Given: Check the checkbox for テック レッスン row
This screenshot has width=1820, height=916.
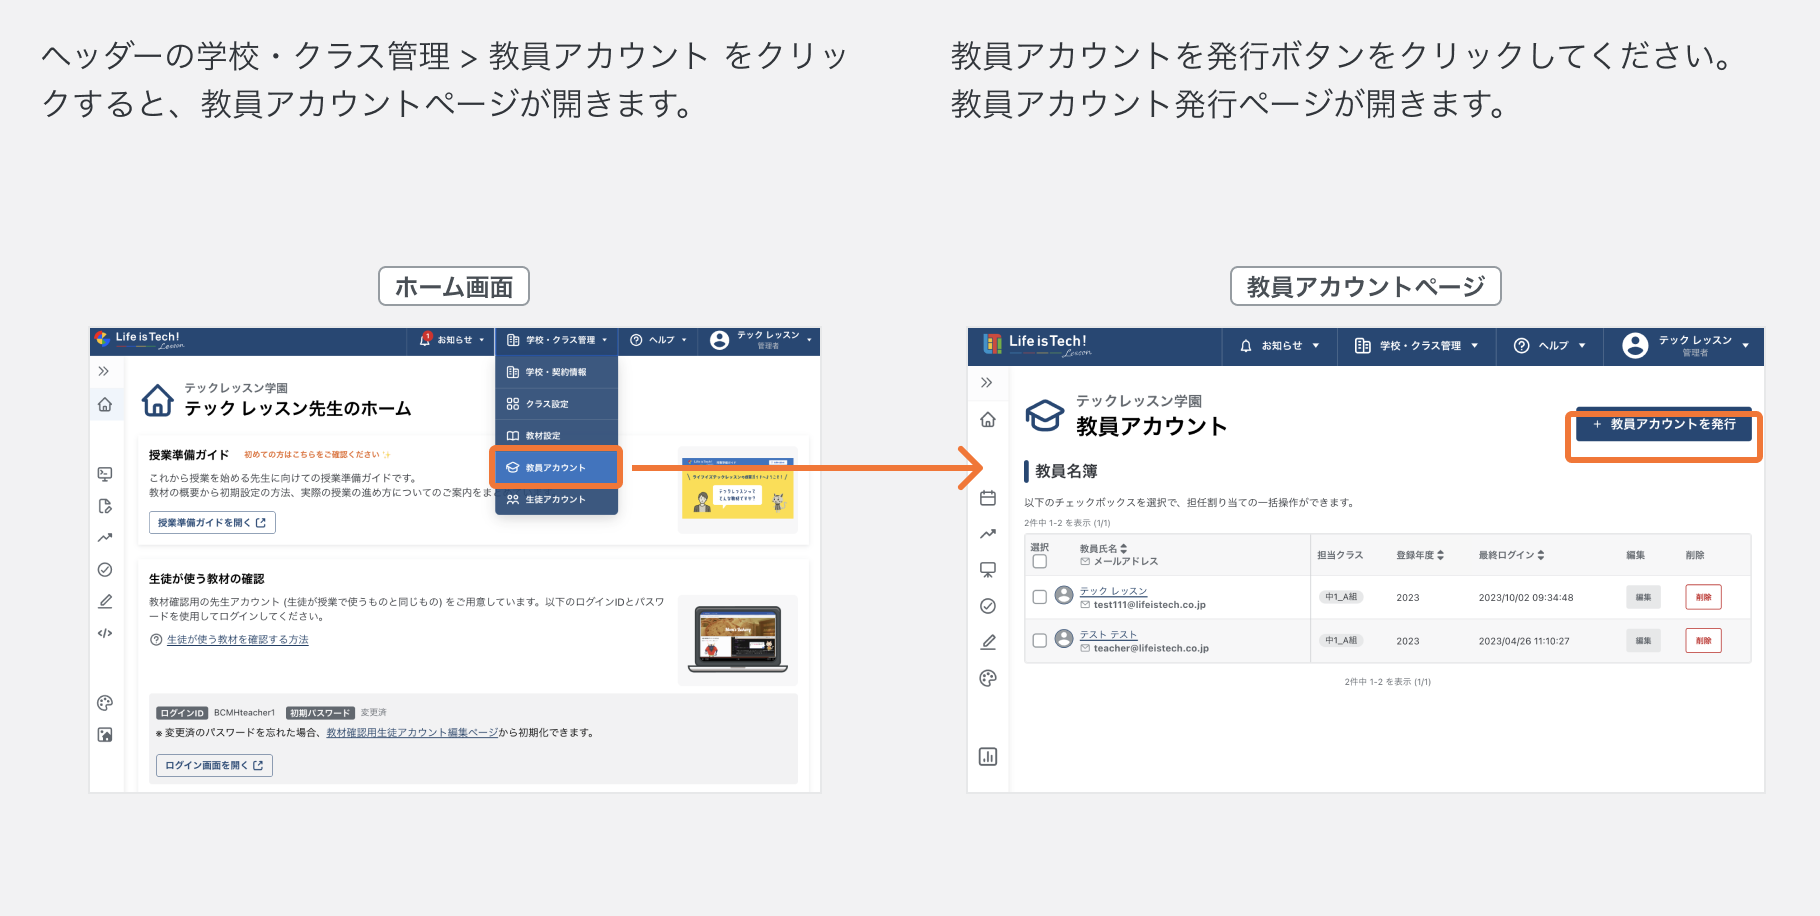Looking at the screenshot, I should pyautogui.click(x=1039, y=597).
